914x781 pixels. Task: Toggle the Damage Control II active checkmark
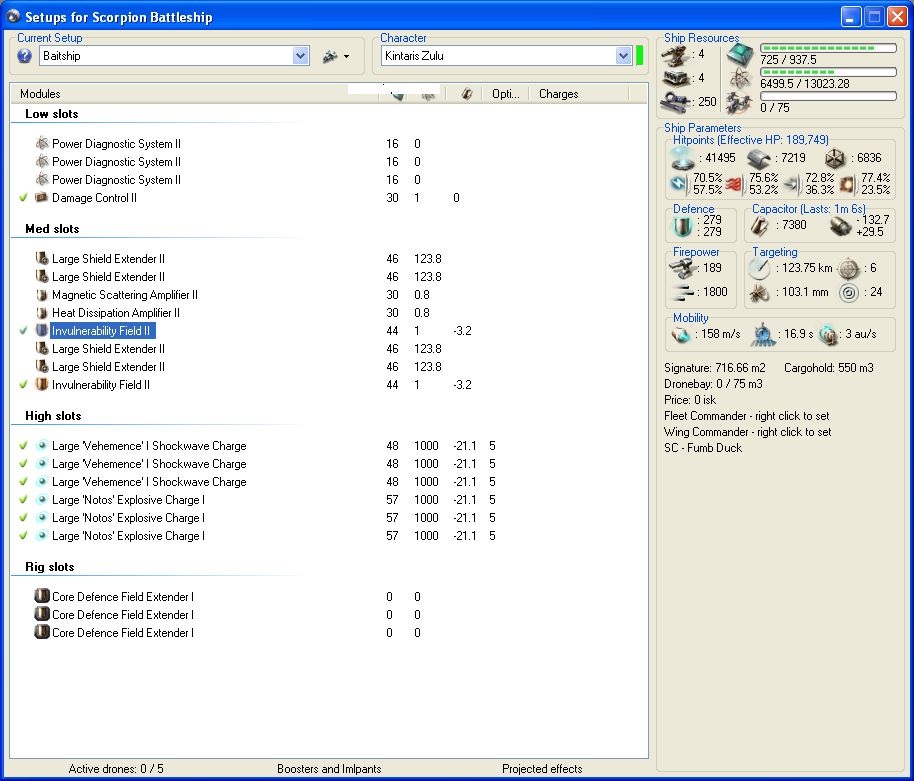(x=23, y=198)
